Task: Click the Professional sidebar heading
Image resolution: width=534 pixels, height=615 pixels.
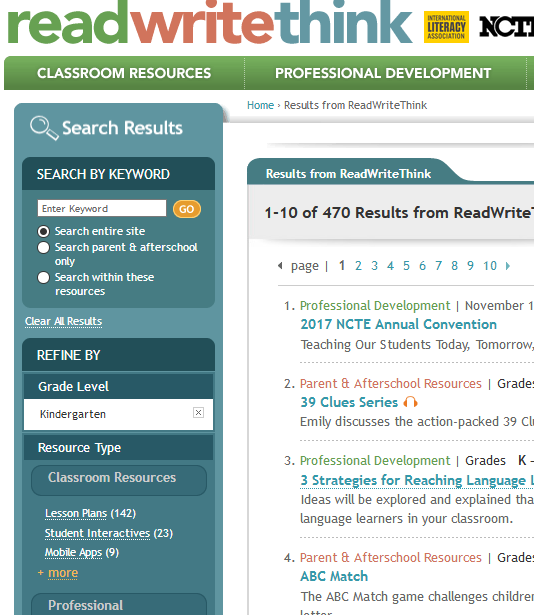Action: click(x=119, y=604)
